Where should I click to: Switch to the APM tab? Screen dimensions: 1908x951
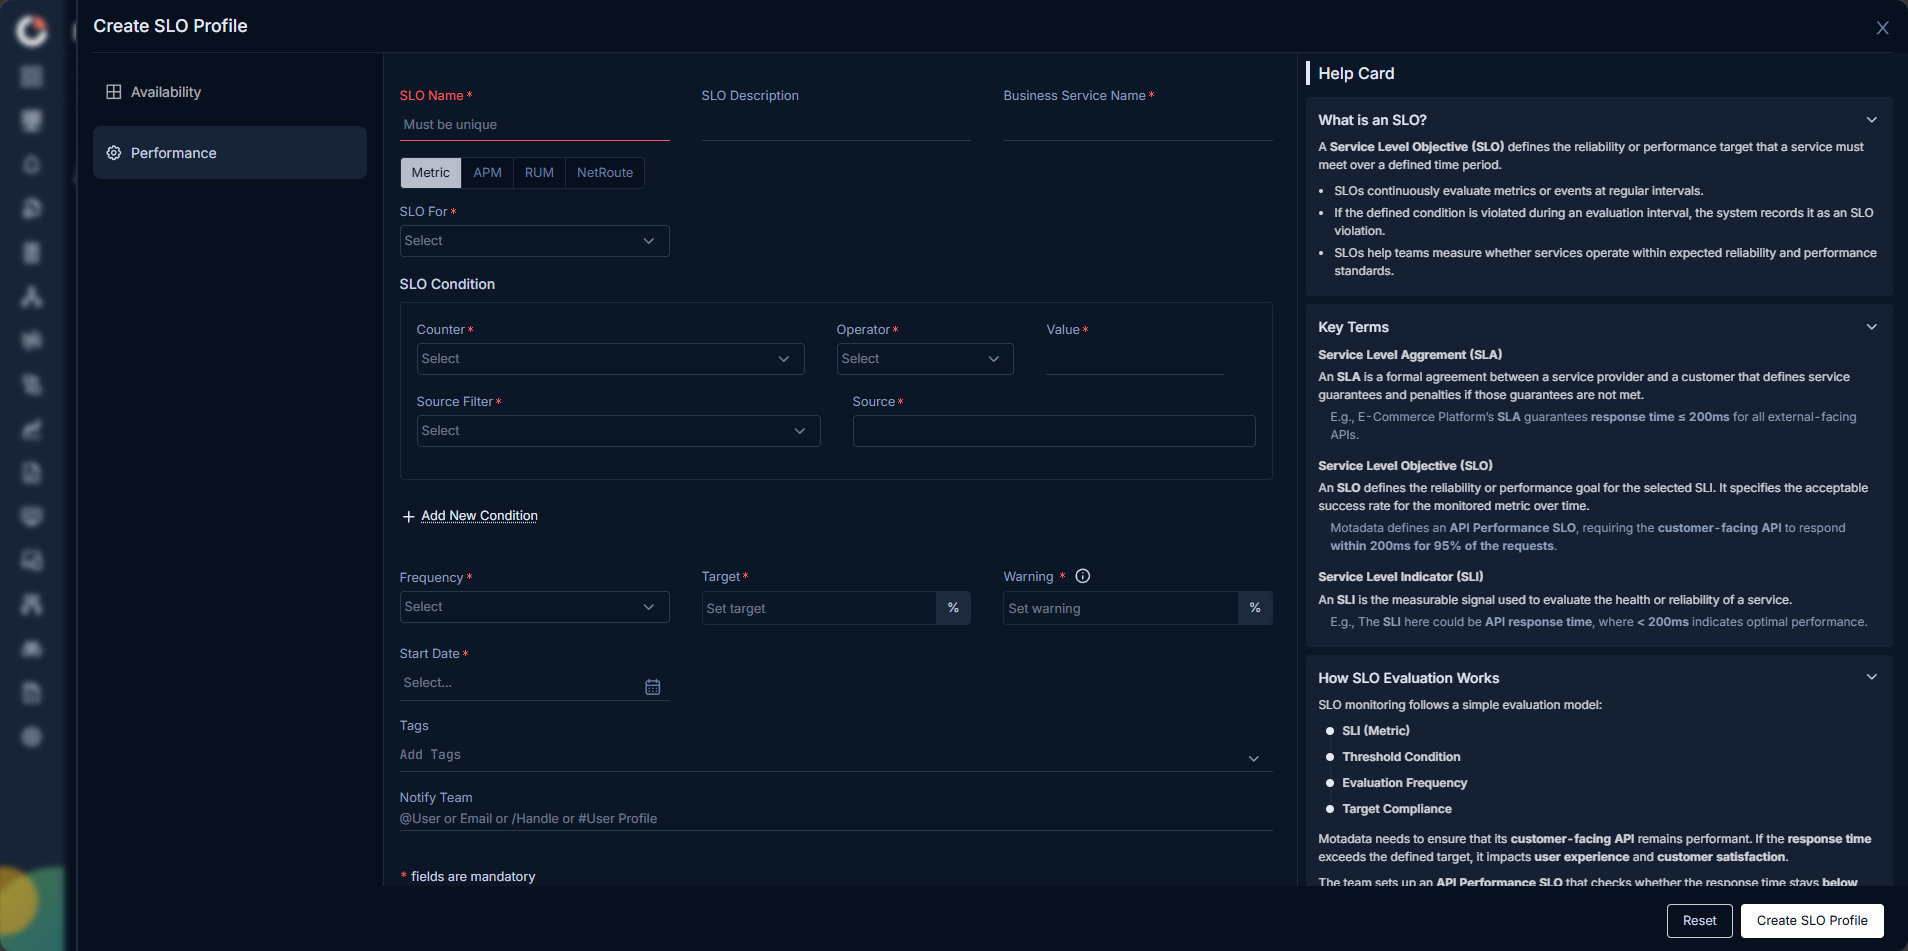[x=488, y=173]
